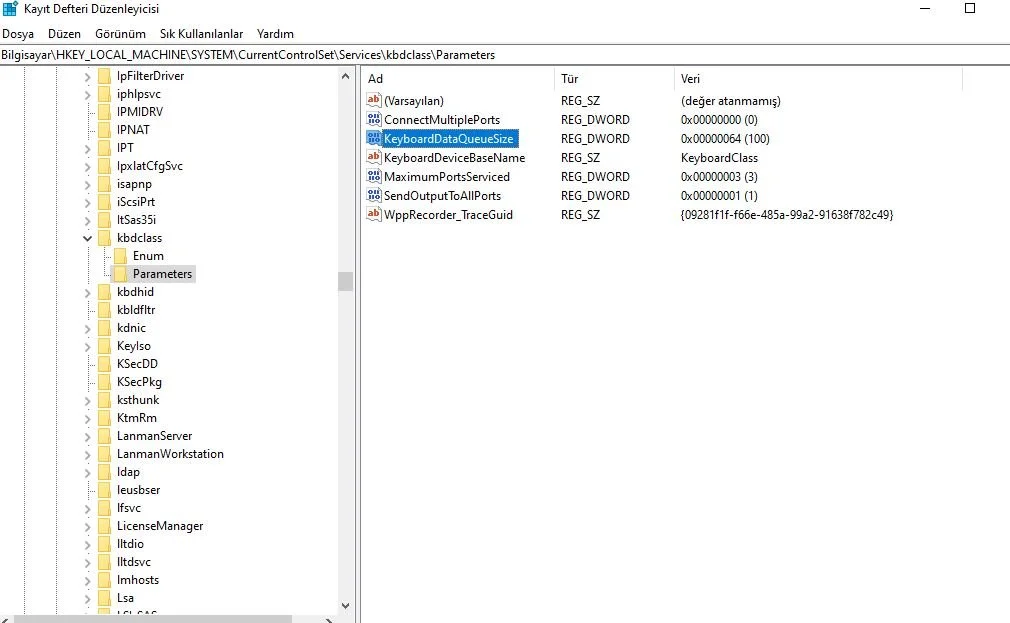Screen dimensions: 1010x623
Task: Click the LanmanServer folder icon
Action: point(104,436)
